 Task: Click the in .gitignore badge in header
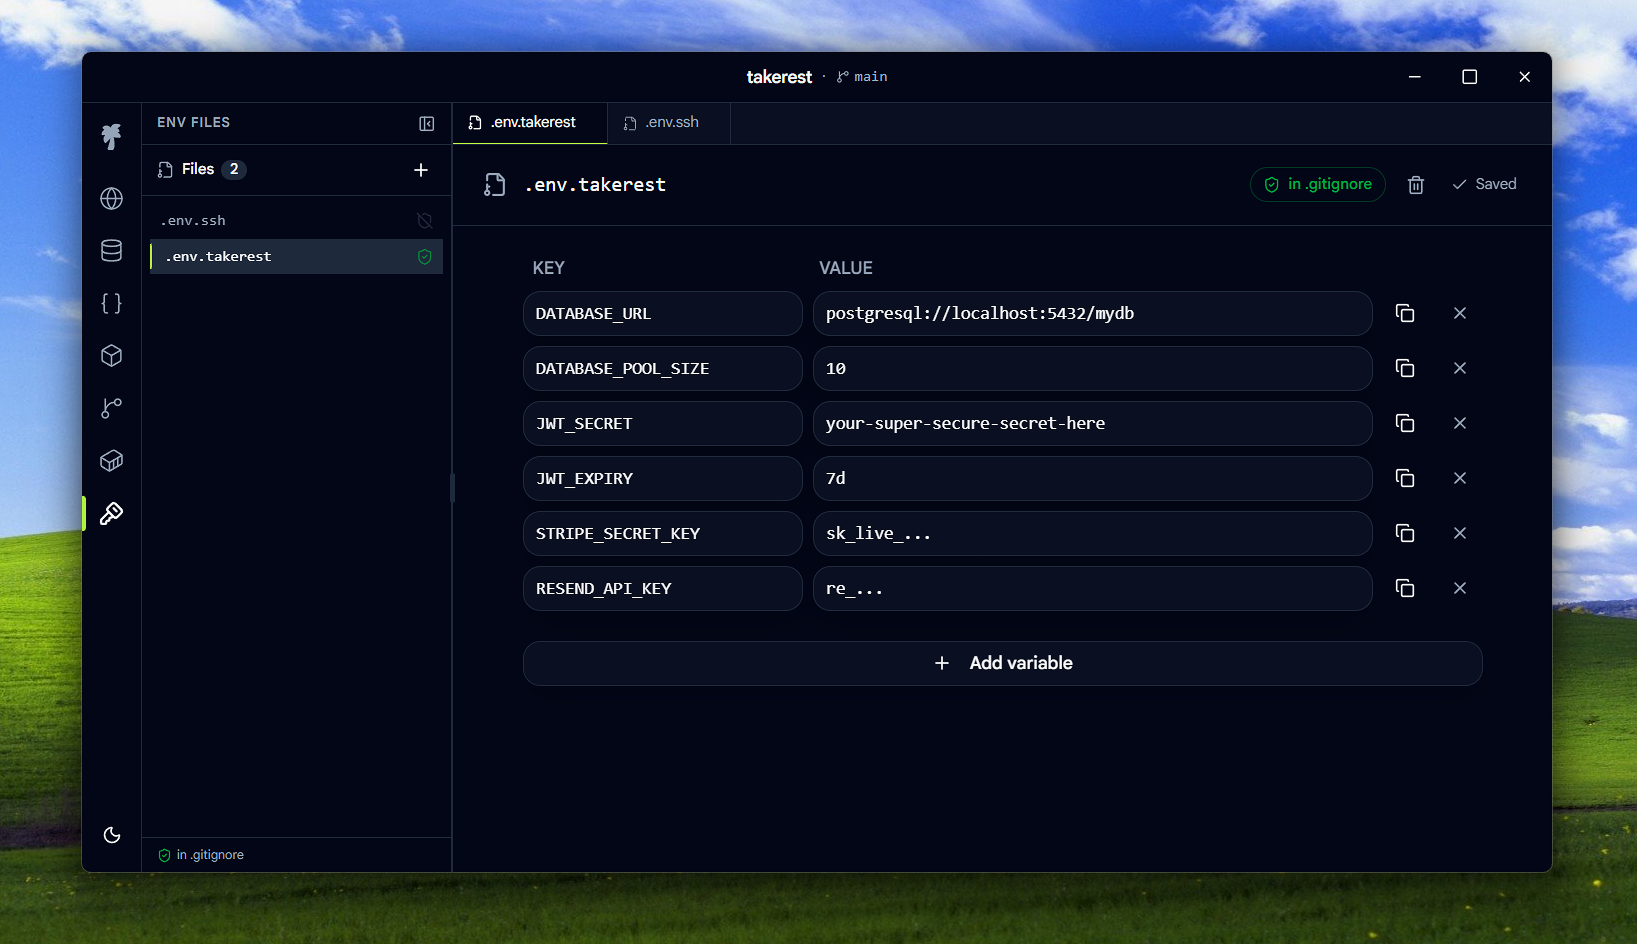[x=1317, y=184]
